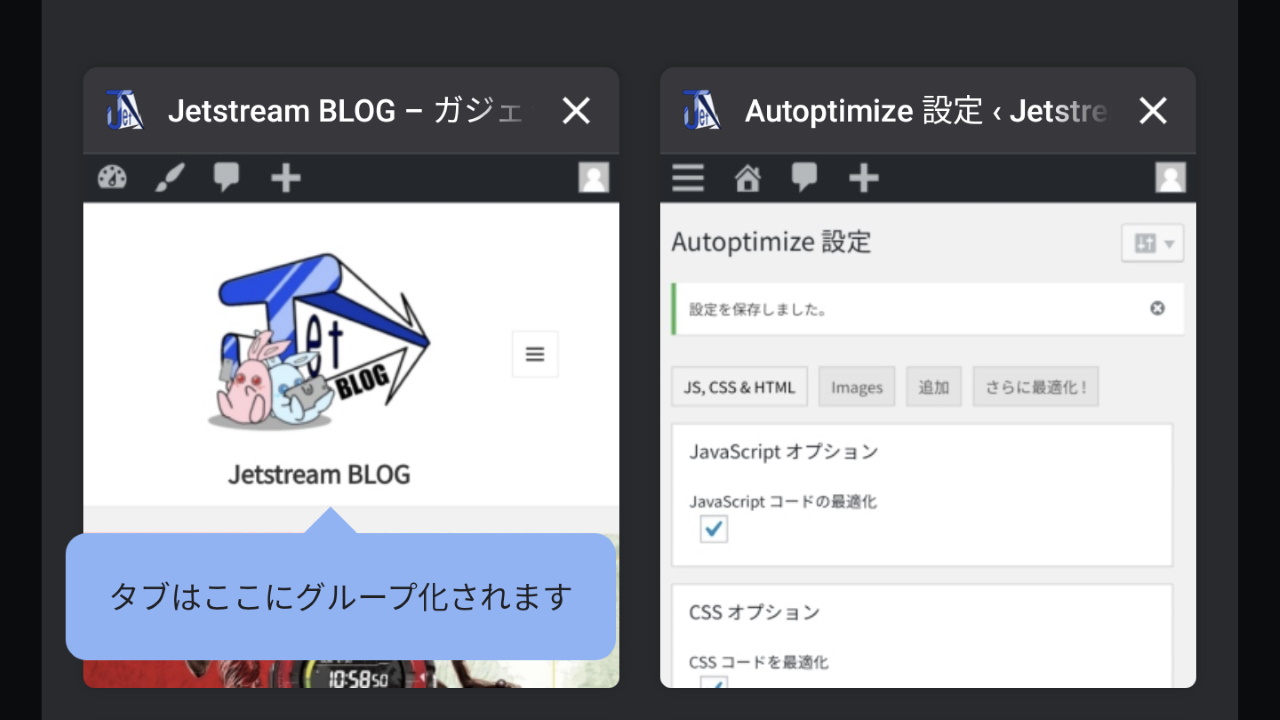Dismiss the 設定を保存しました notice

(1157, 308)
